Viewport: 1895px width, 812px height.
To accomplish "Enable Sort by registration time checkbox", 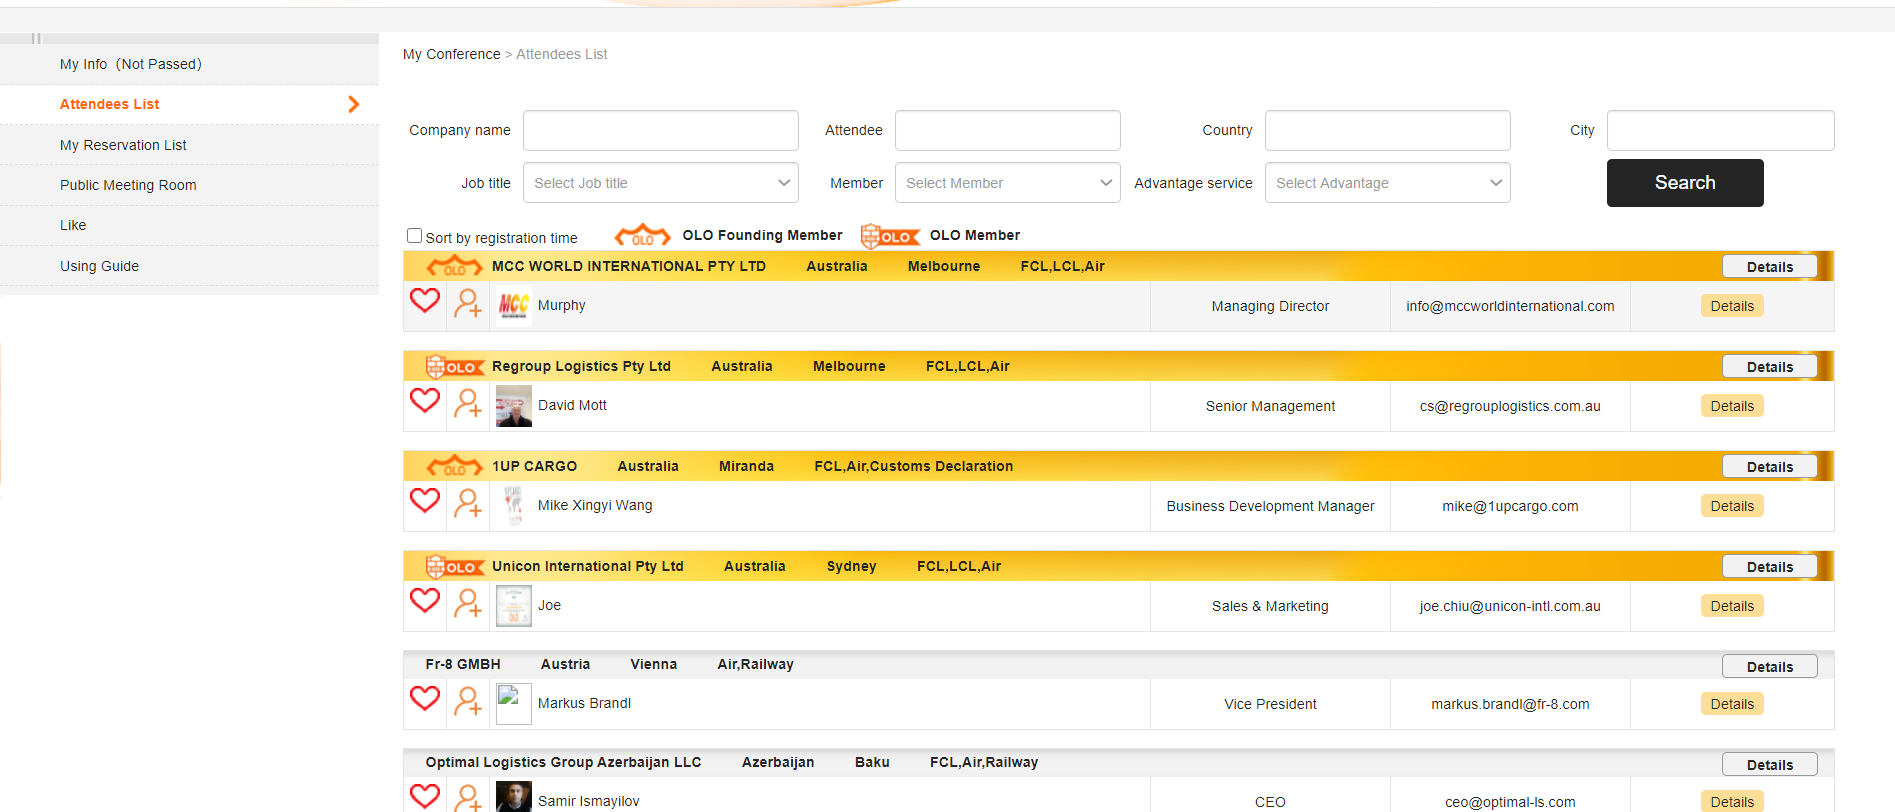I will click(414, 236).
